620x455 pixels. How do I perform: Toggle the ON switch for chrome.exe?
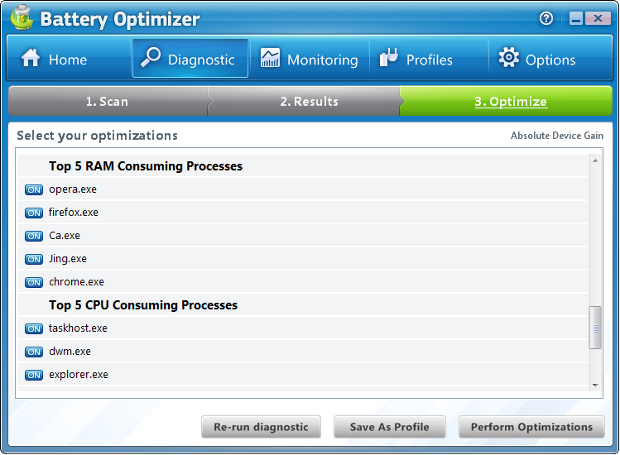(34, 282)
